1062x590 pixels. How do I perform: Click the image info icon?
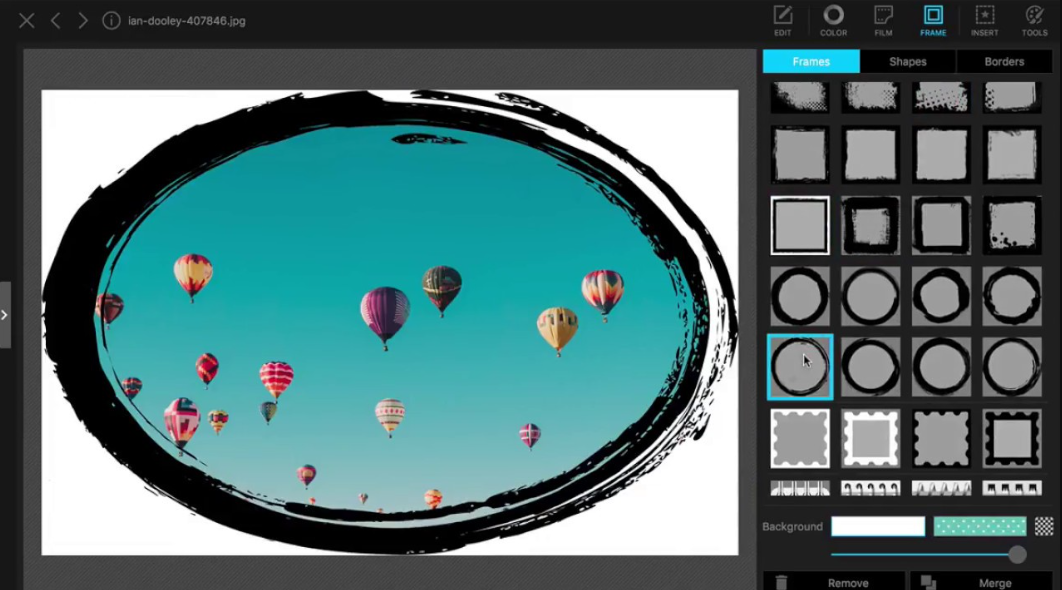(110, 19)
